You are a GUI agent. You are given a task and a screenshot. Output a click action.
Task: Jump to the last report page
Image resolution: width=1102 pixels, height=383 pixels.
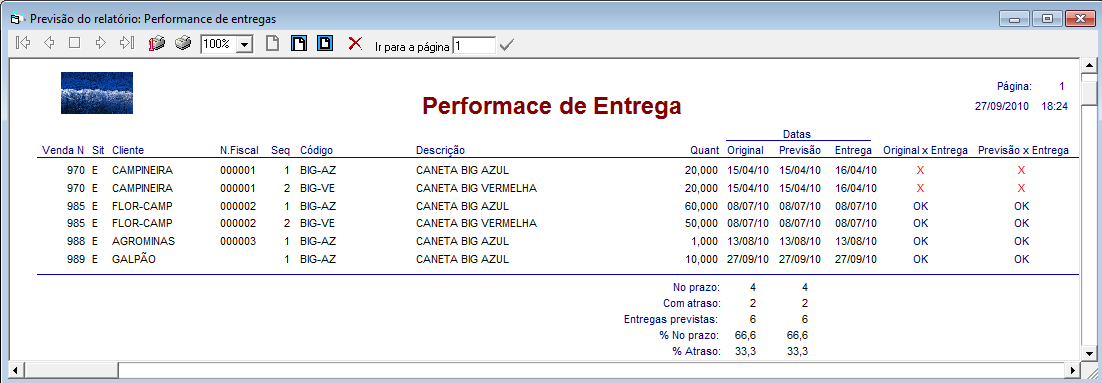[127, 43]
